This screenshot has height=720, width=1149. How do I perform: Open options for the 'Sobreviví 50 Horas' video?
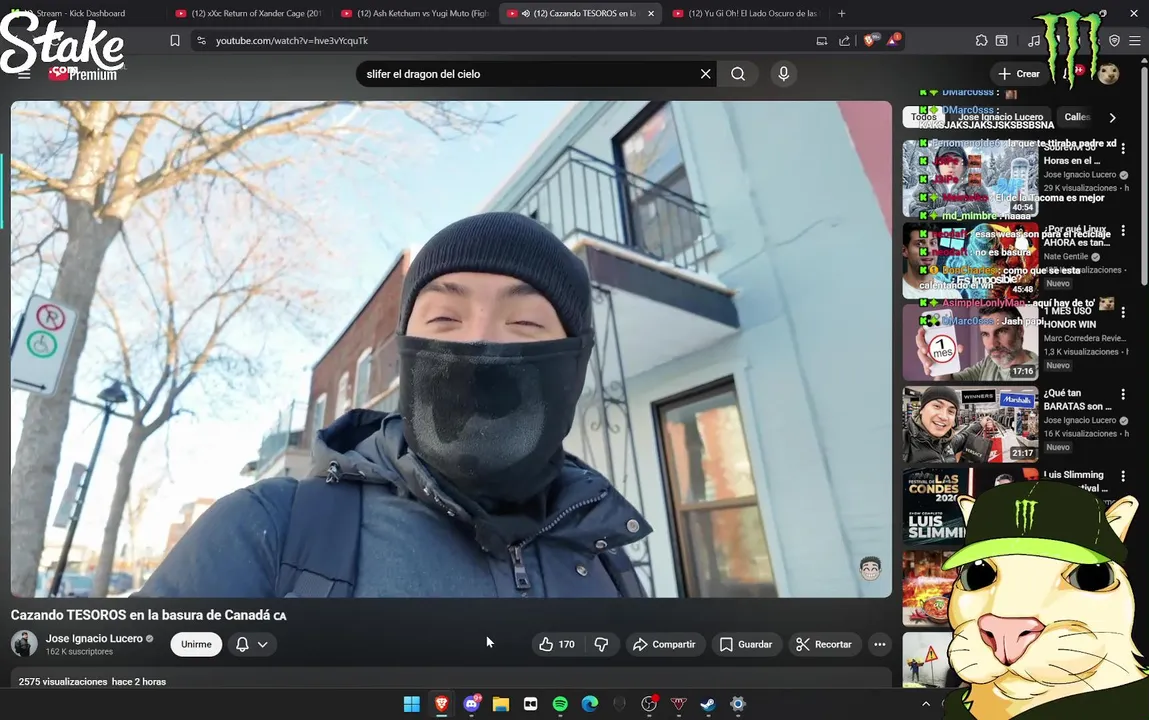tap(1123, 148)
